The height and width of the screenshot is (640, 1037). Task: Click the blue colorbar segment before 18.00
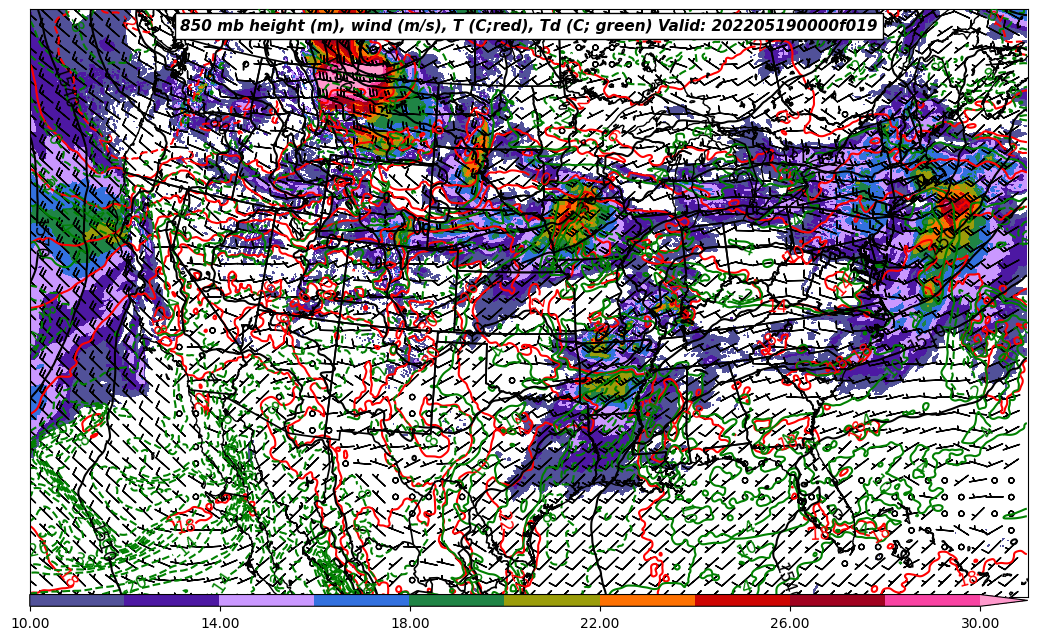[362, 600]
